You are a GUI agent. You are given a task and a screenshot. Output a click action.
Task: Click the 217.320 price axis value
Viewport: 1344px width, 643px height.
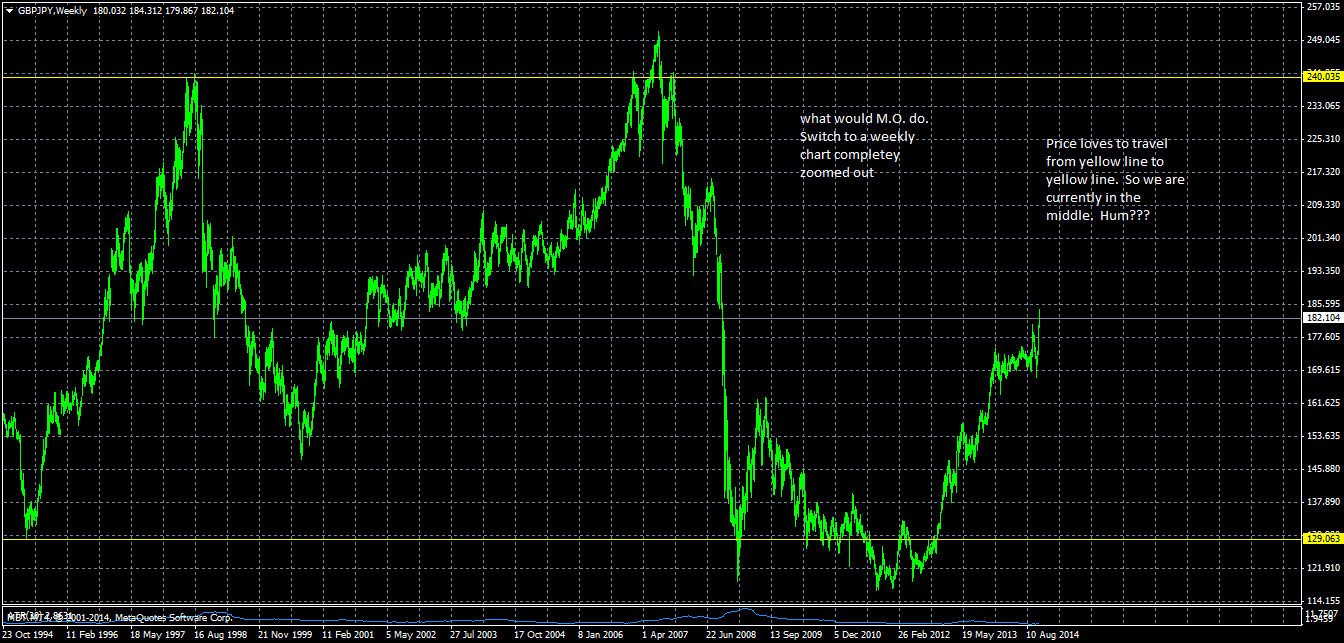[x=1323, y=172]
